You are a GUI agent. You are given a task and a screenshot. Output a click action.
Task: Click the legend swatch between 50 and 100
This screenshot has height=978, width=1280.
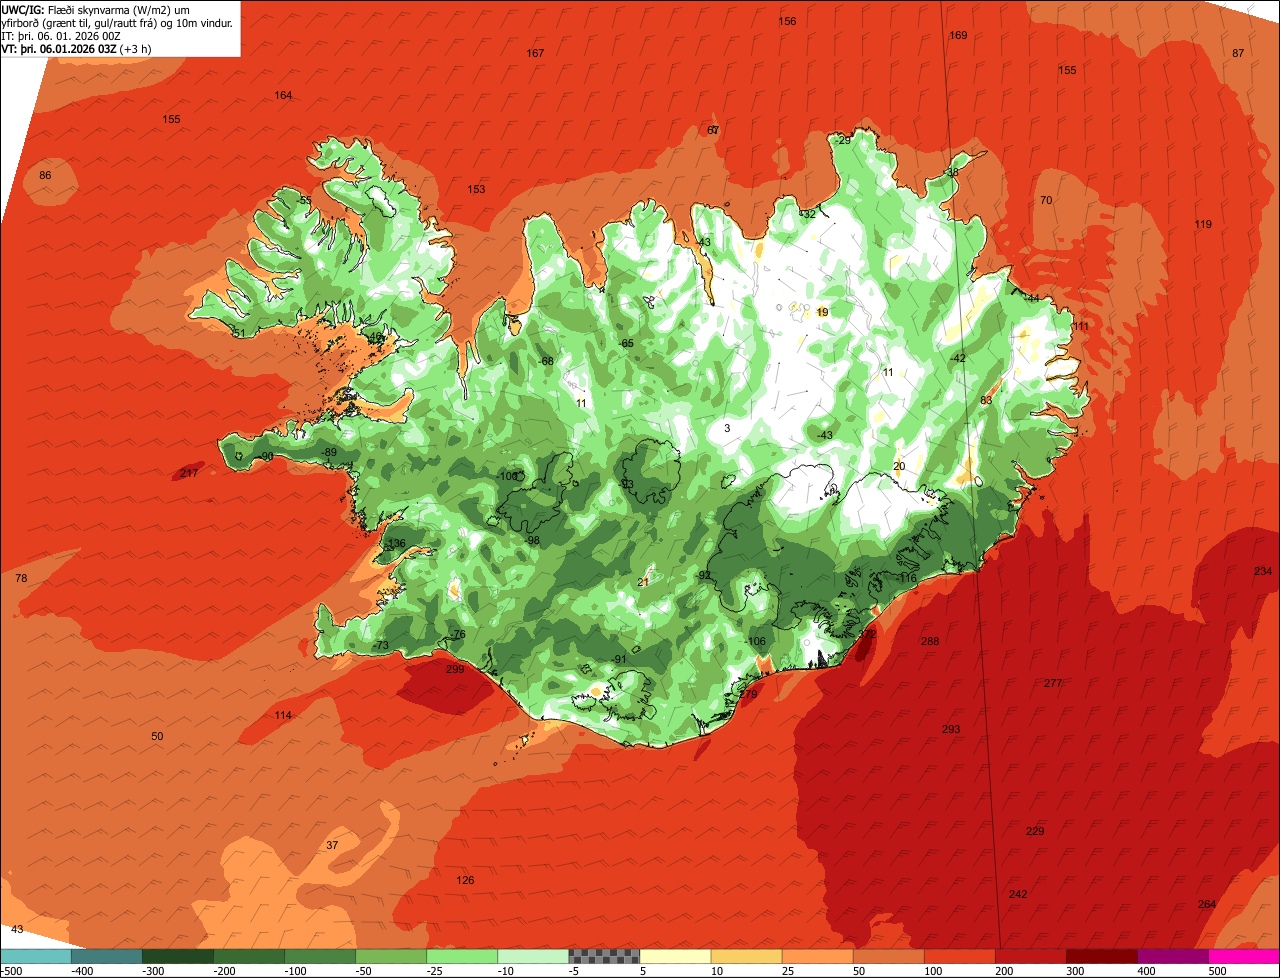click(x=888, y=956)
